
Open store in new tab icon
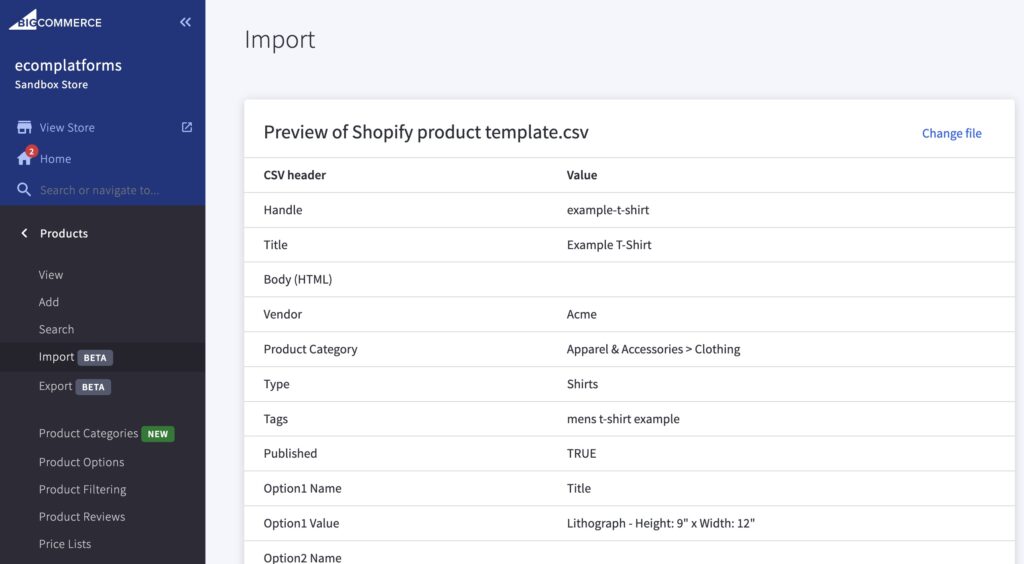pyautogui.click(x=186, y=127)
